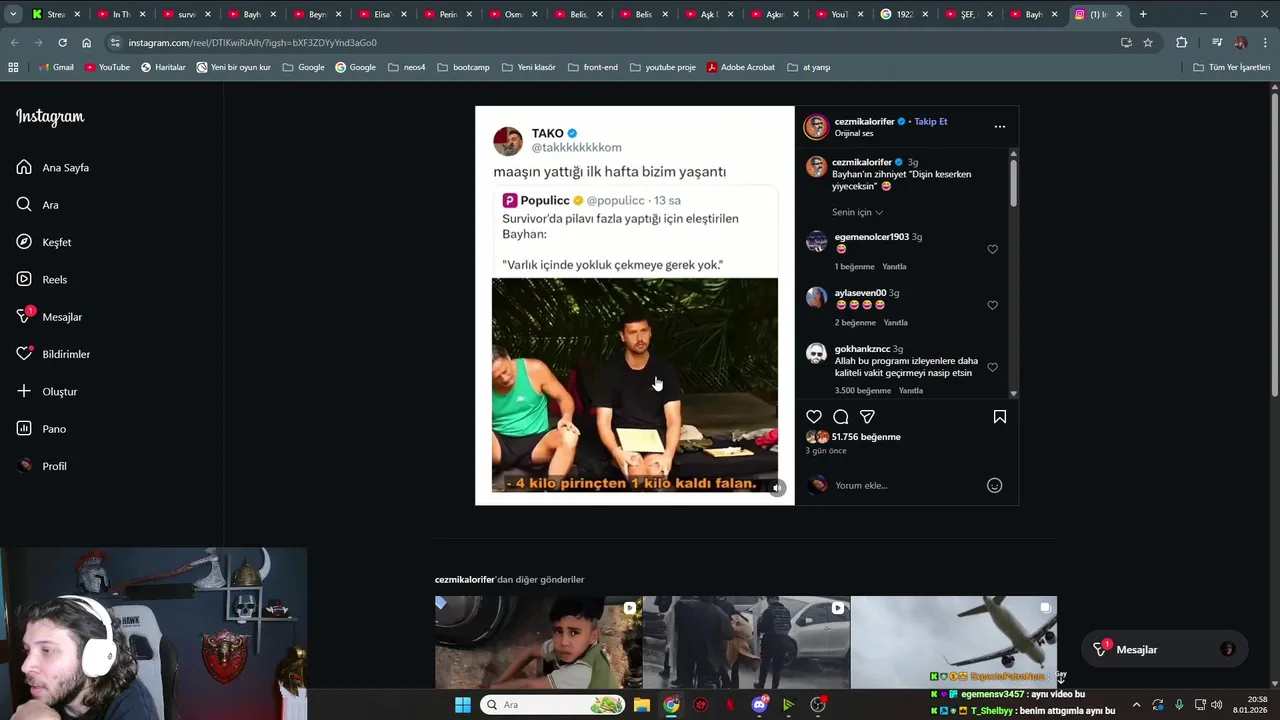
Task: Save post with bookmark icon
Action: point(999,417)
